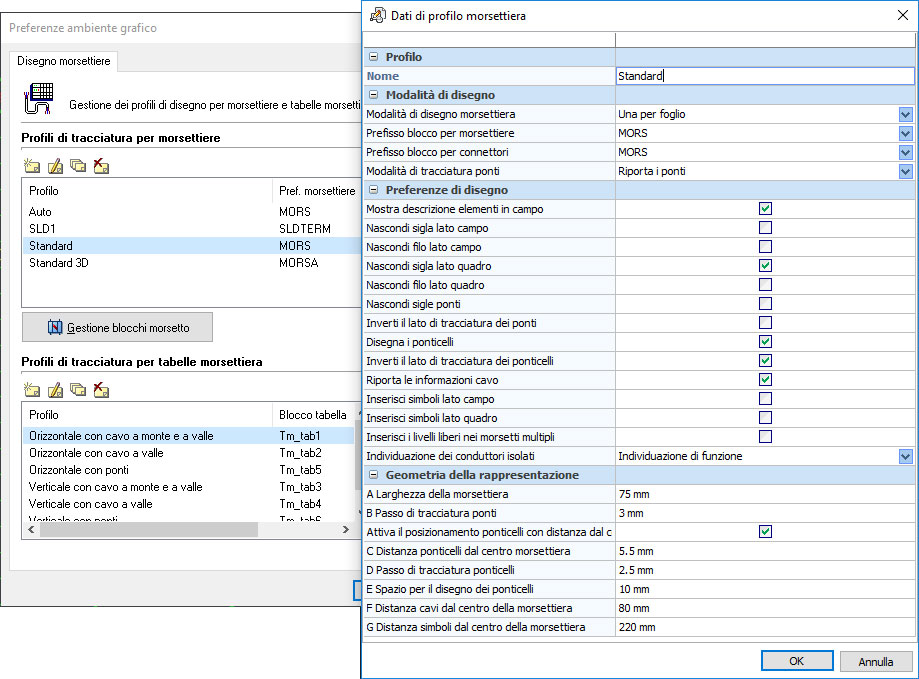This screenshot has height=679, width=919.
Task: Click edit profile pencil icon for tabelle morsettiera
Action: point(55,390)
